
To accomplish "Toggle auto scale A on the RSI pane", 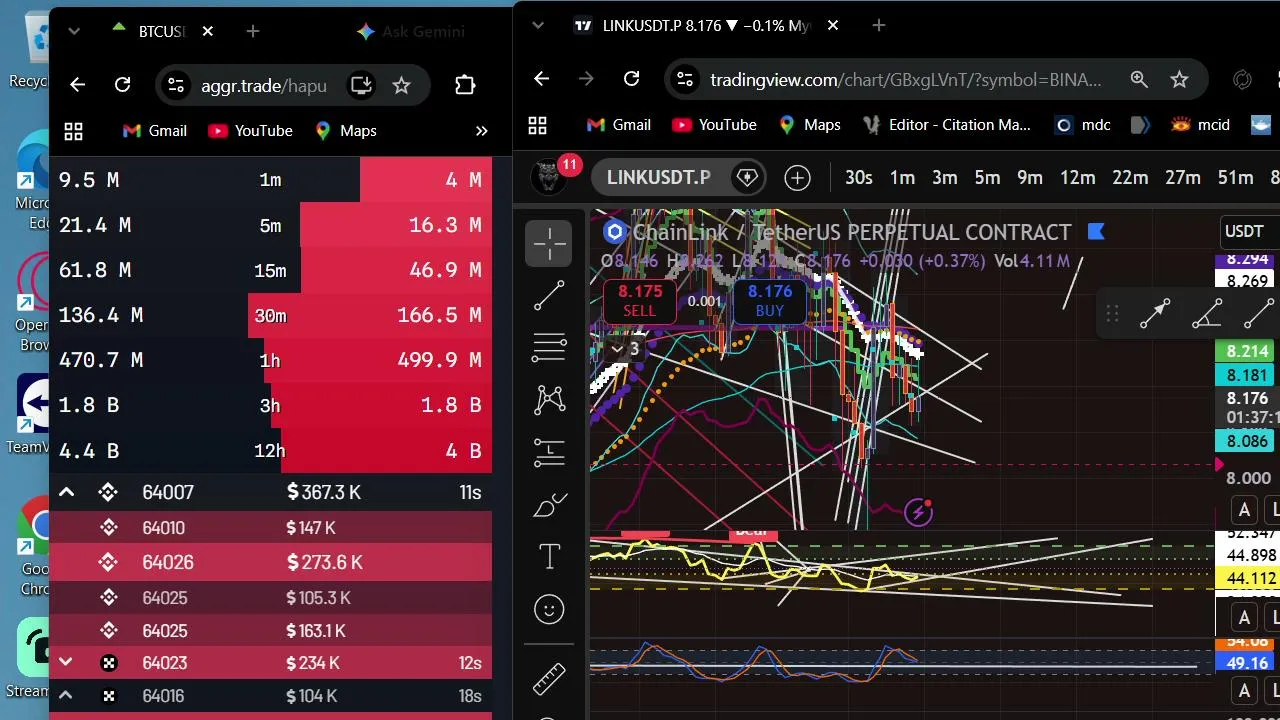I will 1244,616.
